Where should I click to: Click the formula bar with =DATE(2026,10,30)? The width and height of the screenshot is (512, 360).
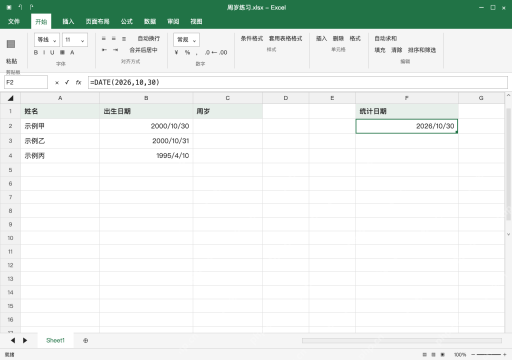[298, 82]
